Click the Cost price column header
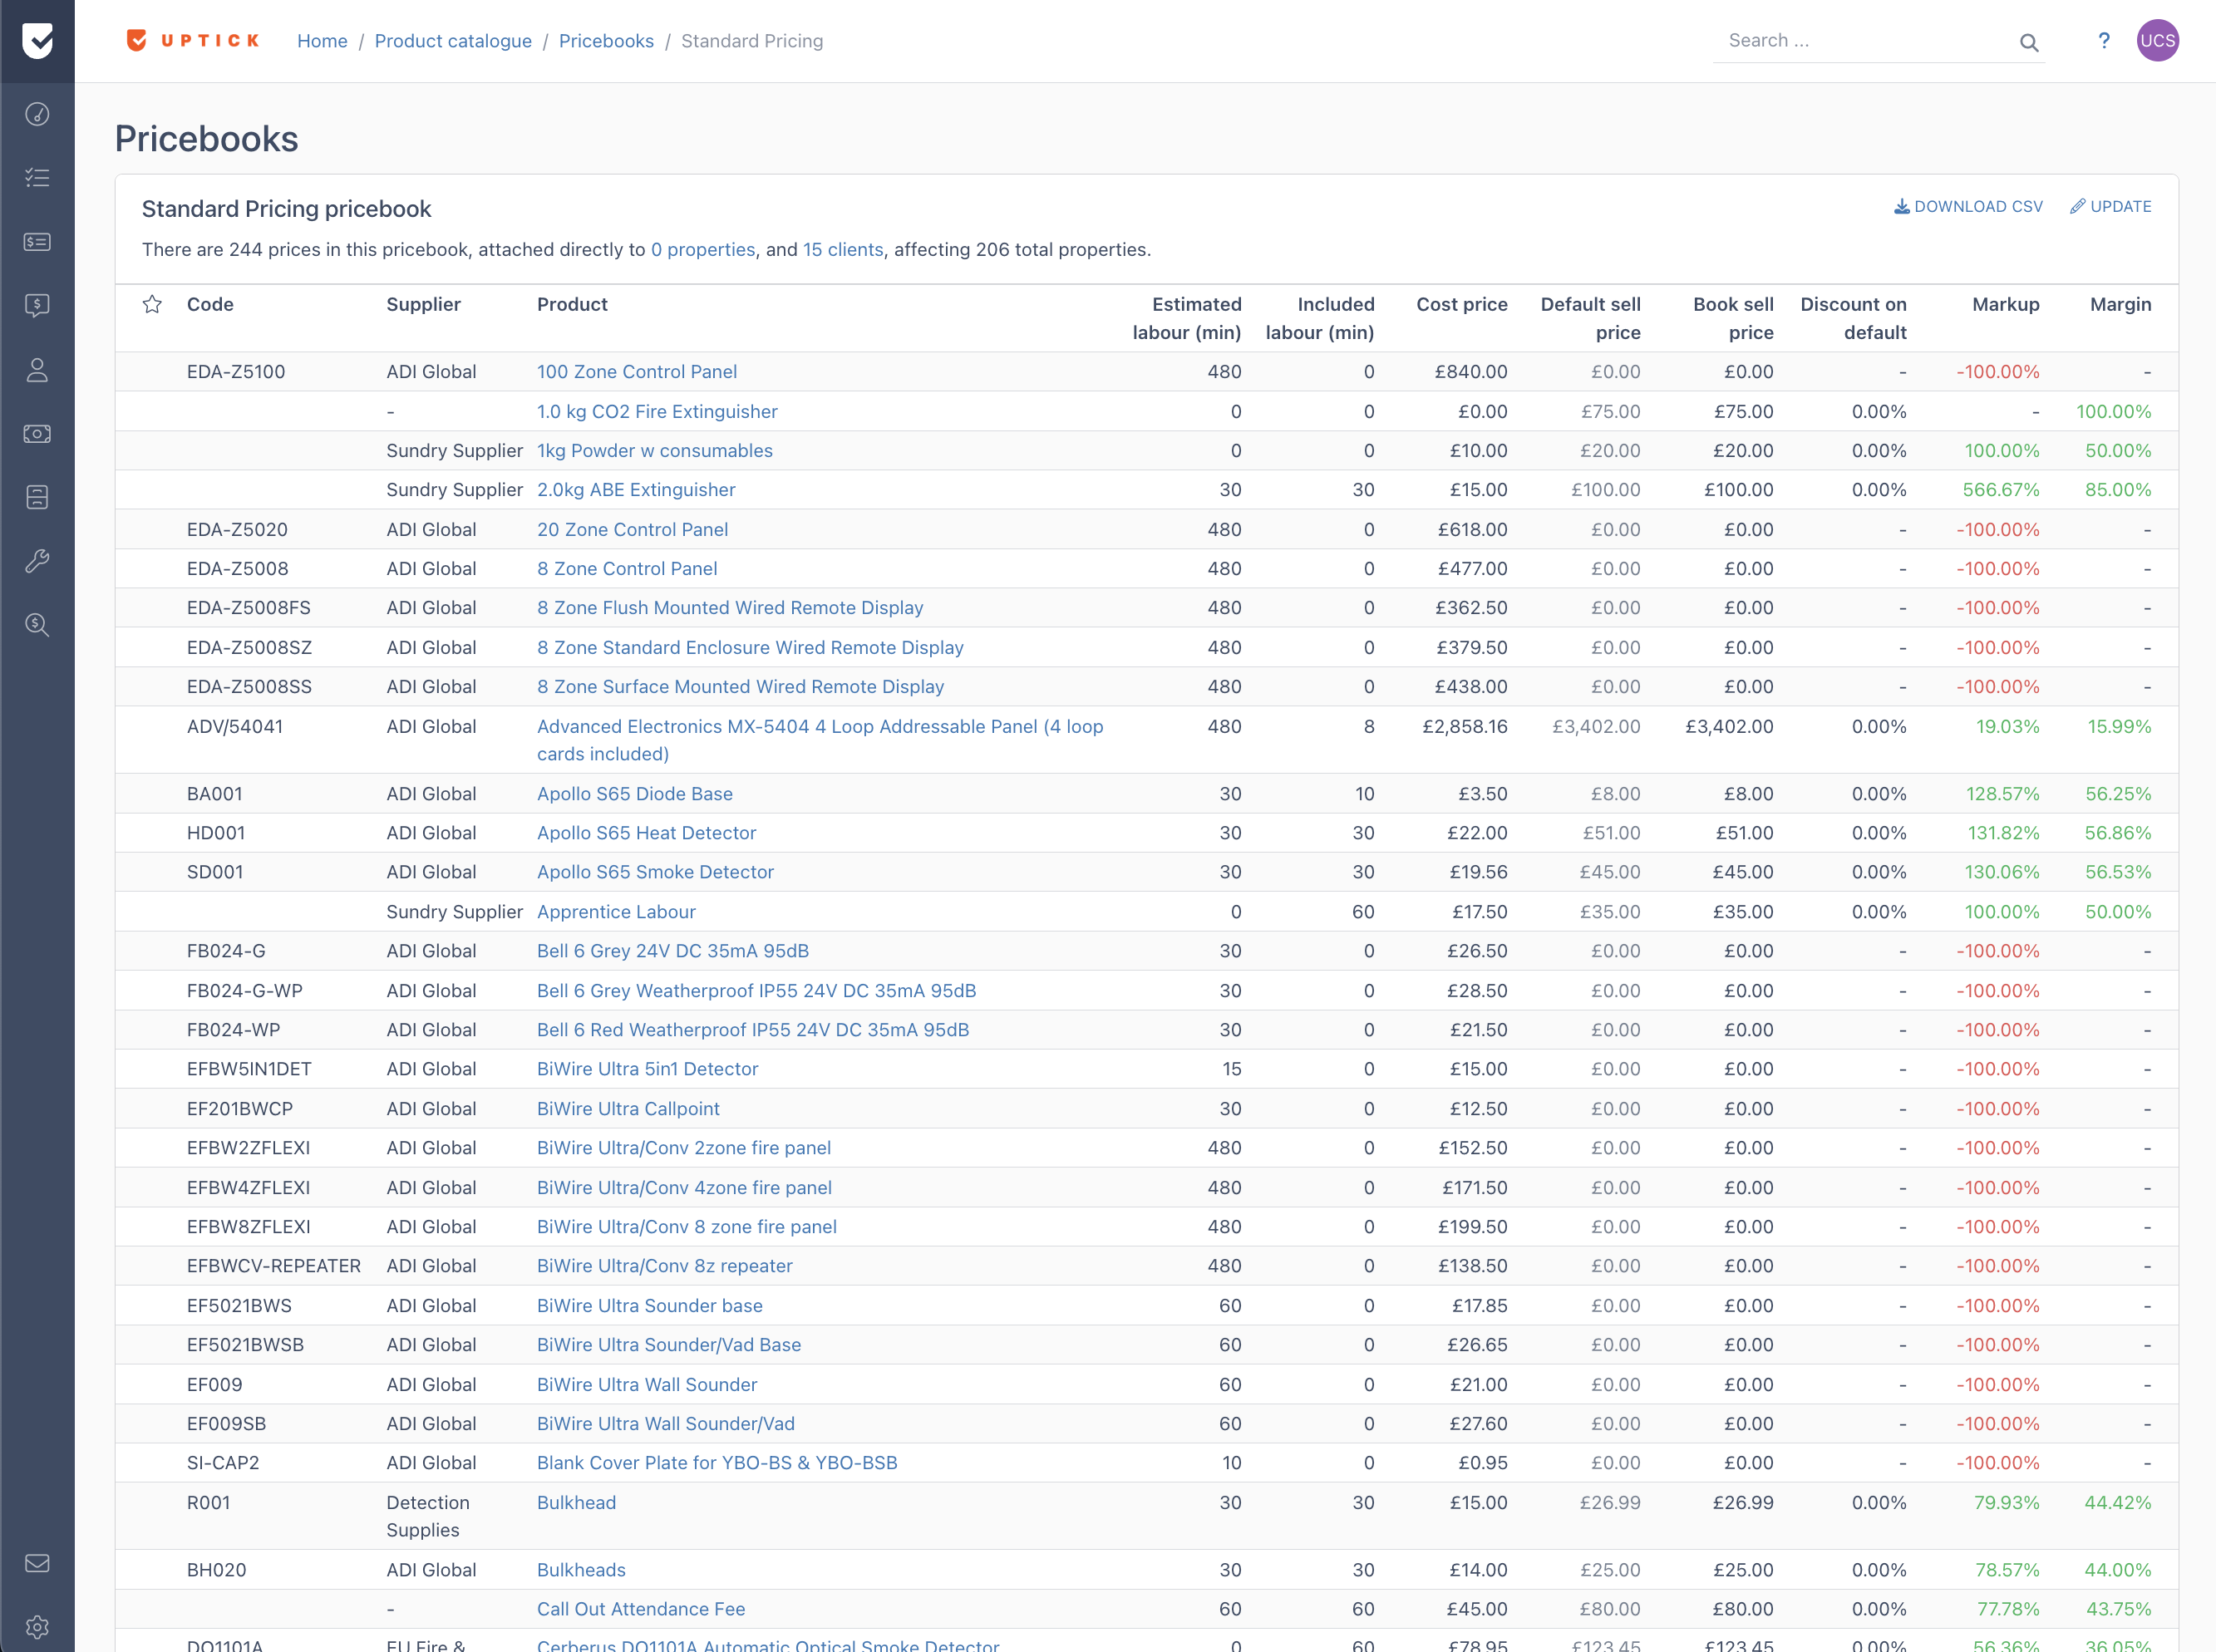This screenshot has height=1652, width=2216. [x=1461, y=304]
